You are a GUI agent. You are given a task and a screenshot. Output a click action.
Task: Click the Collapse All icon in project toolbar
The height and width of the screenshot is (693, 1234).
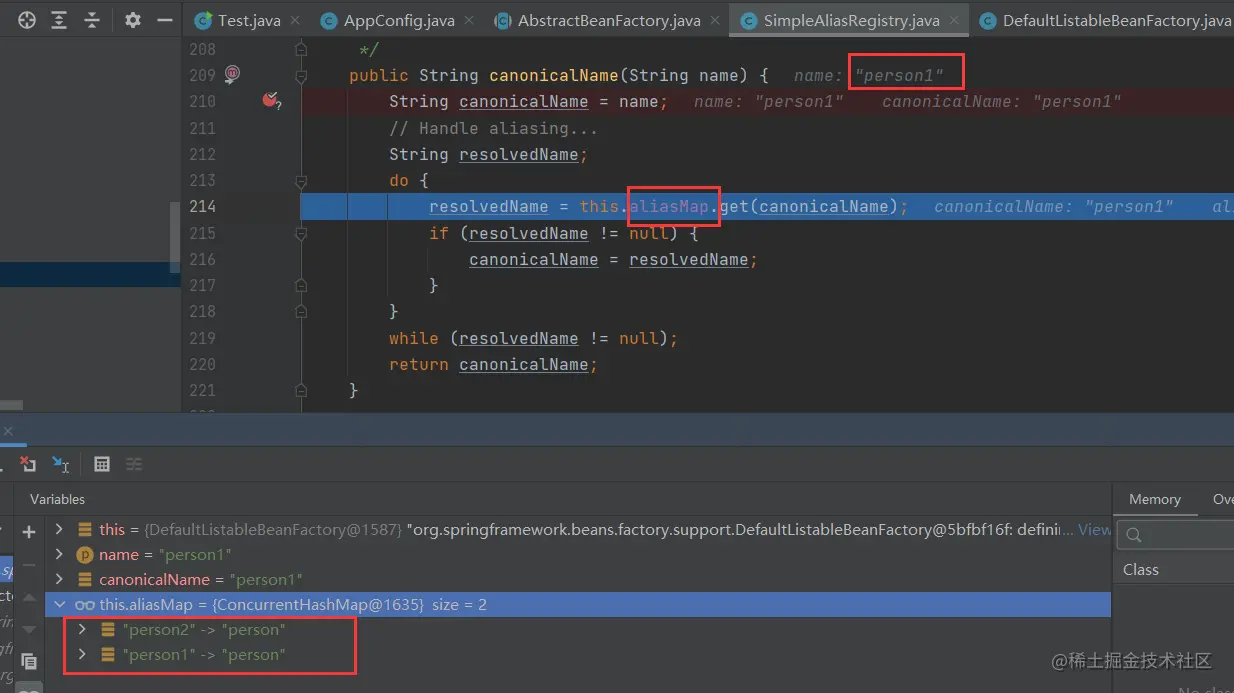(92, 20)
